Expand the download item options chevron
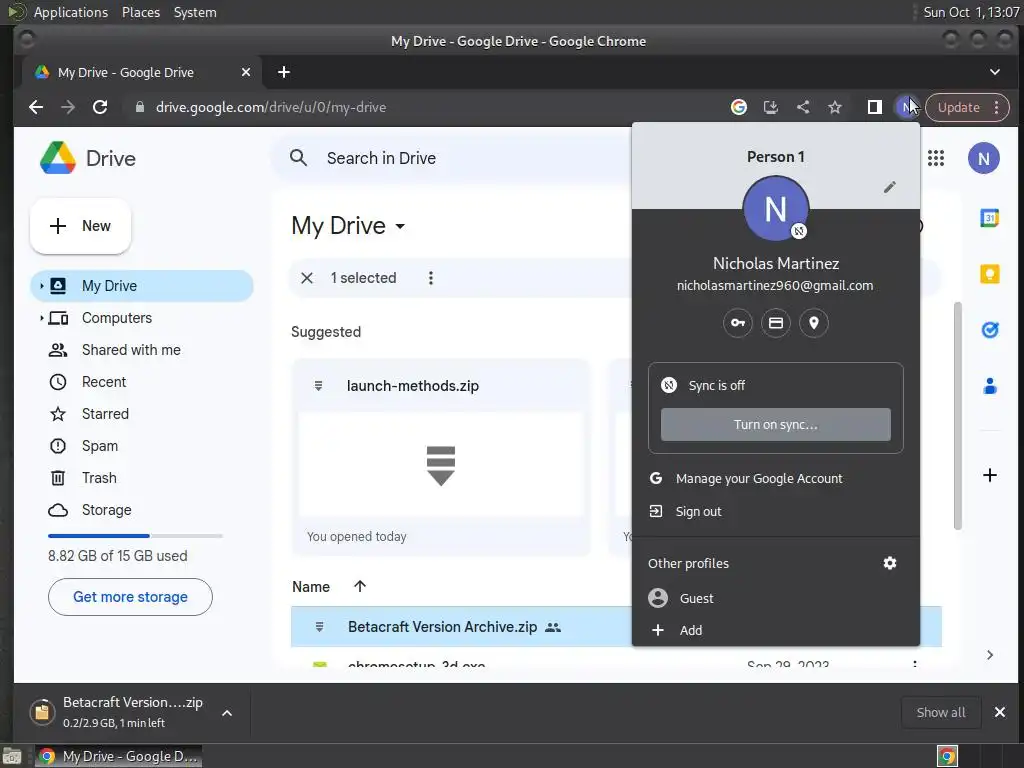The width and height of the screenshot is (1024, 768). (x=227, y=713)
